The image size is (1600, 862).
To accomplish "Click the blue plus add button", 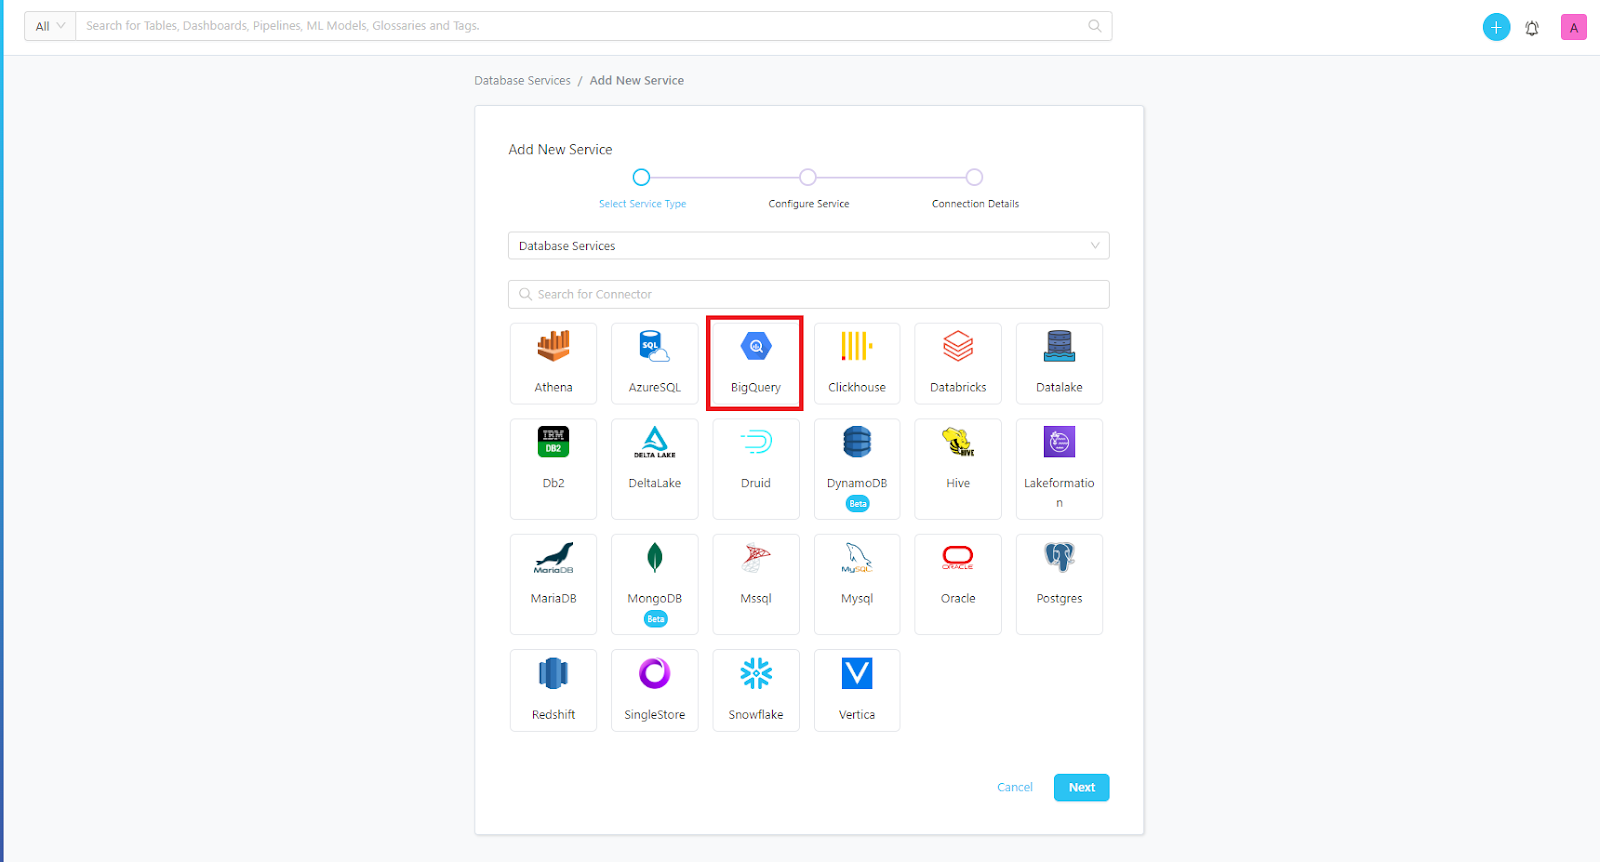I will click(x=1496, y=28).
